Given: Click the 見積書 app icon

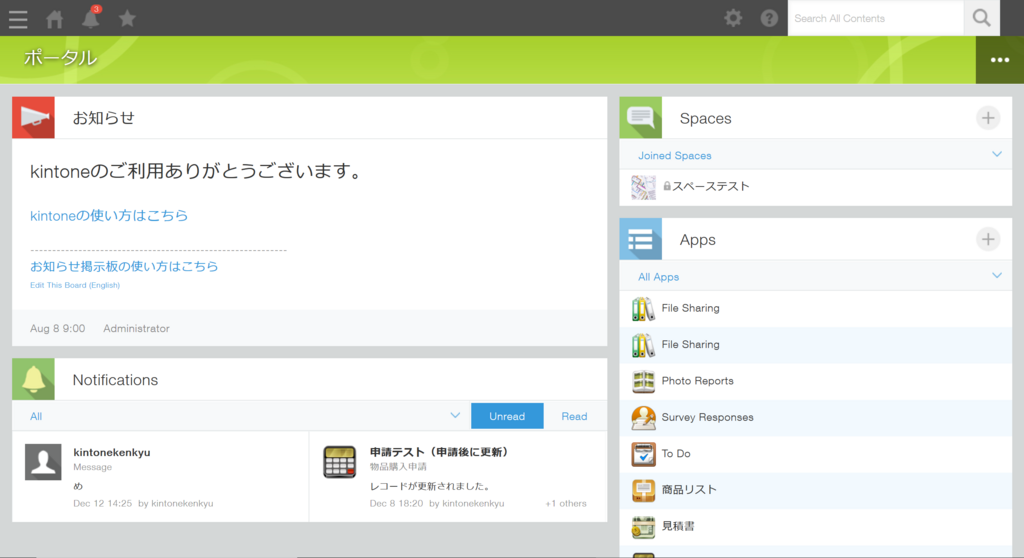Looking at the screenshot, I should [x=643, y=527].
